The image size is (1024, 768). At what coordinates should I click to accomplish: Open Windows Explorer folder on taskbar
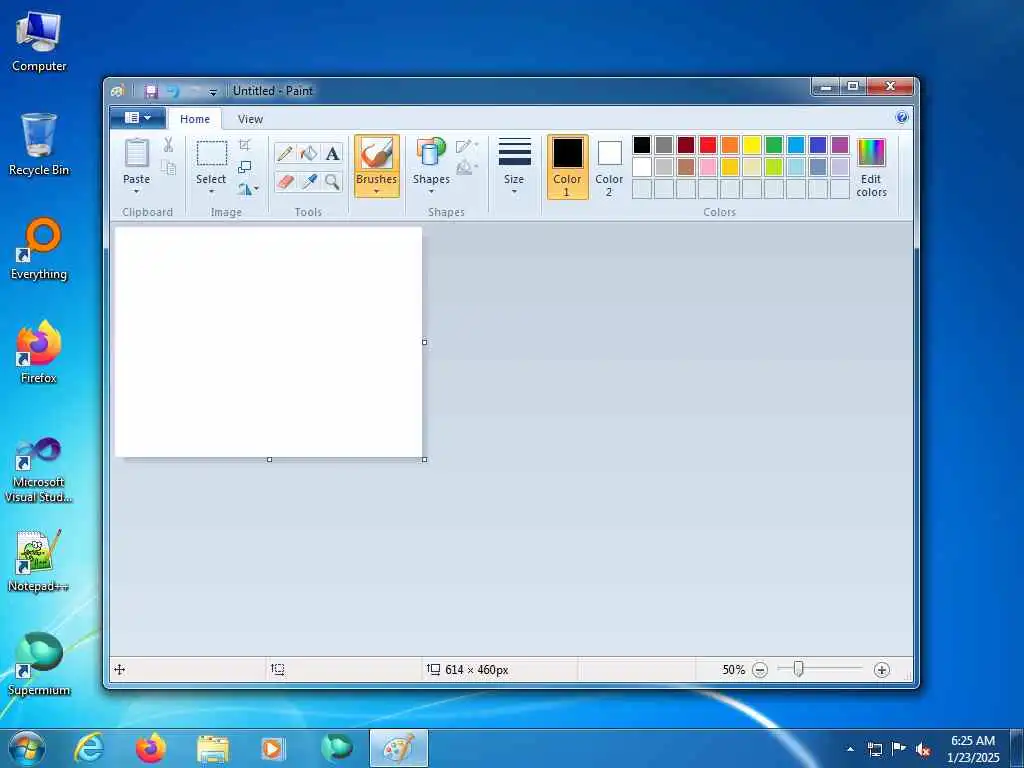[x=213, y=748]
